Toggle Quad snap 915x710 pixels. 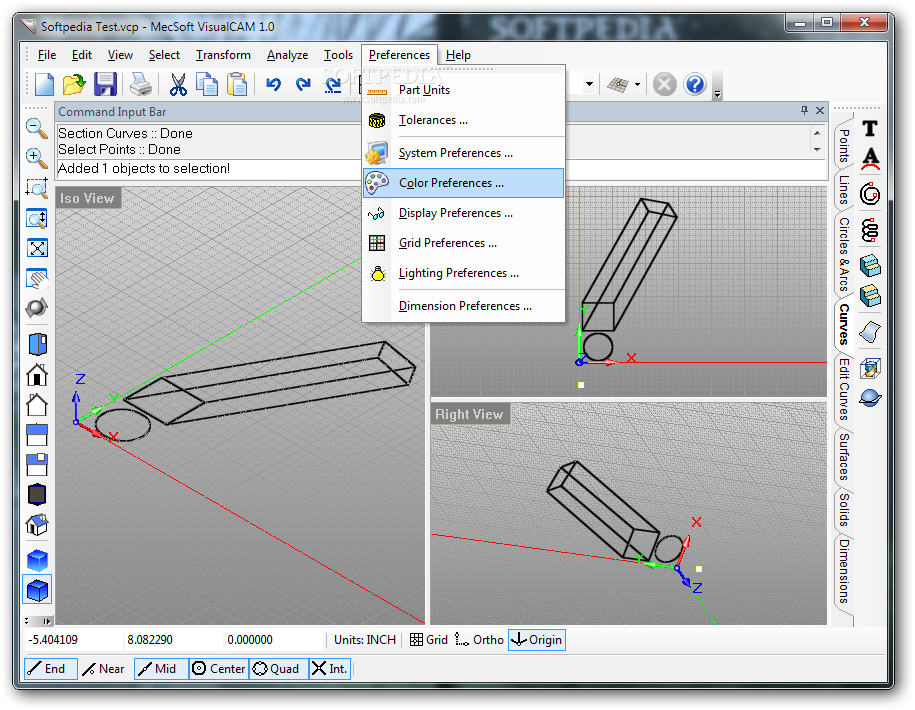coord(278,669)
